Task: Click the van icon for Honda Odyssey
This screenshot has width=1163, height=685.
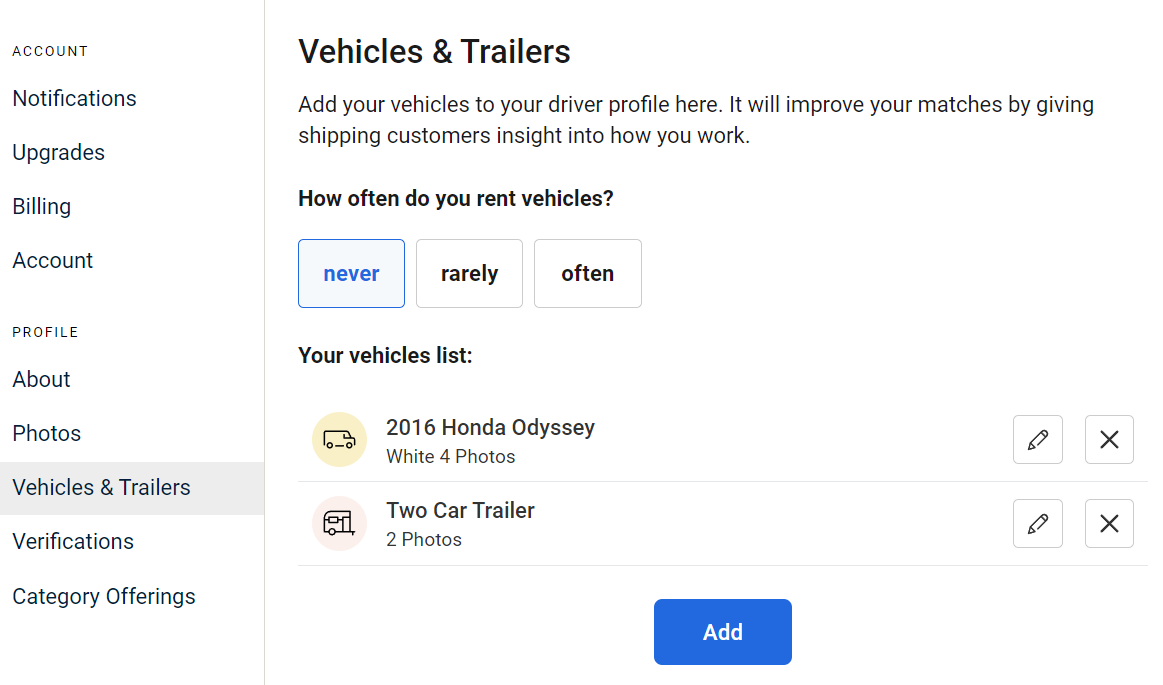Action: tap(339, 440)
